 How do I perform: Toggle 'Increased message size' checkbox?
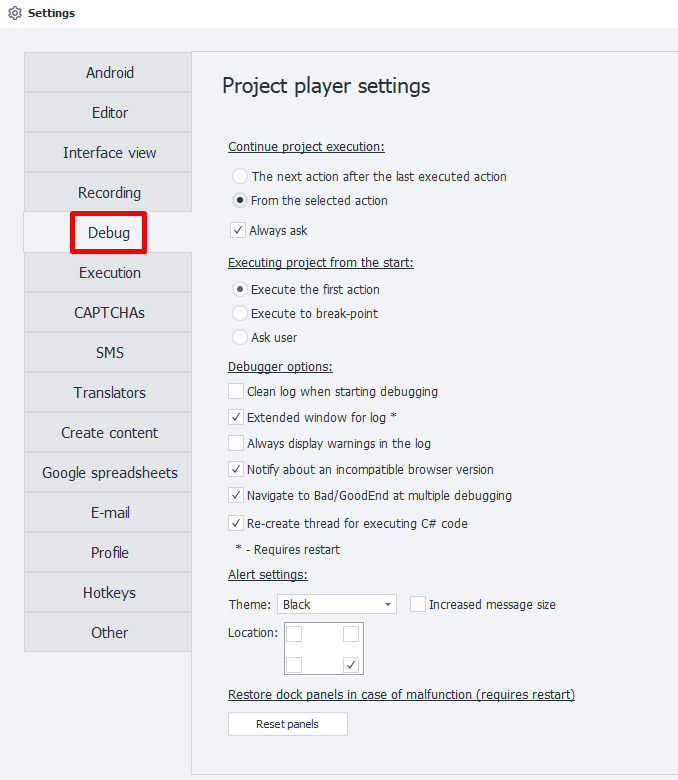tap(418, 604)
